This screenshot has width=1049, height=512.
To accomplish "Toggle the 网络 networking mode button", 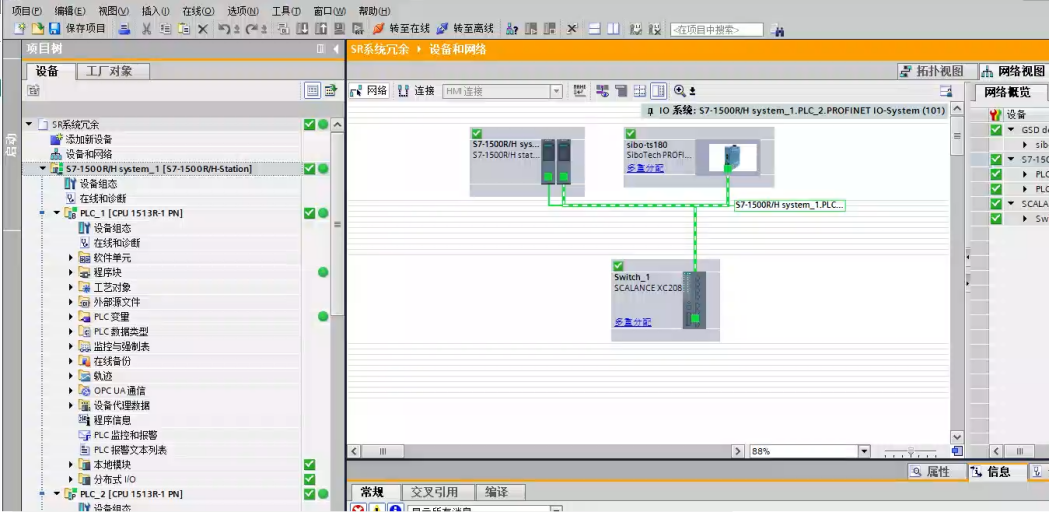I will pyautogui.click(x=369, y=91).
